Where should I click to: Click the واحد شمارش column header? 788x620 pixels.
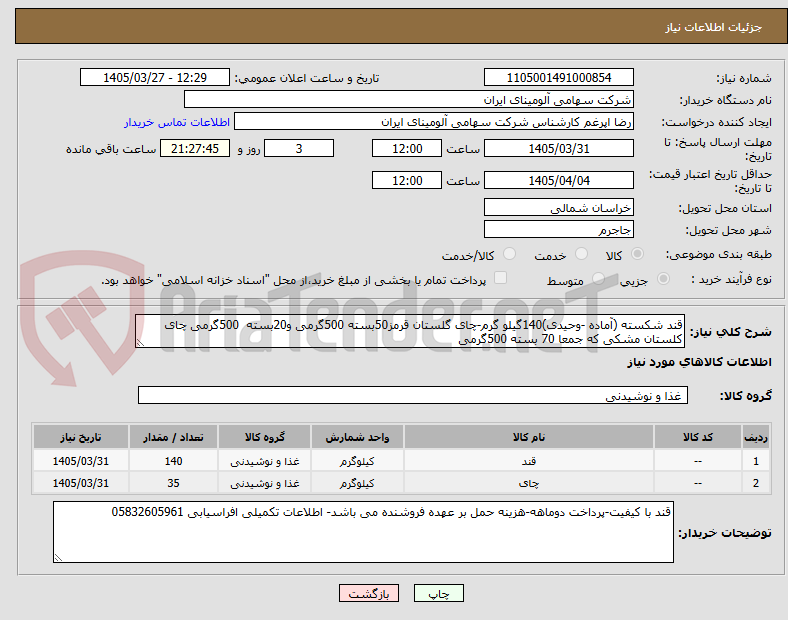click(357, 437)
